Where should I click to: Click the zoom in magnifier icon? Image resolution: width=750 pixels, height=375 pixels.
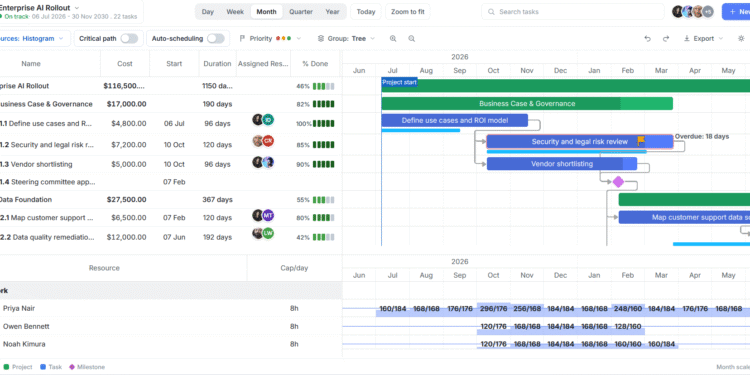(393, 39)
